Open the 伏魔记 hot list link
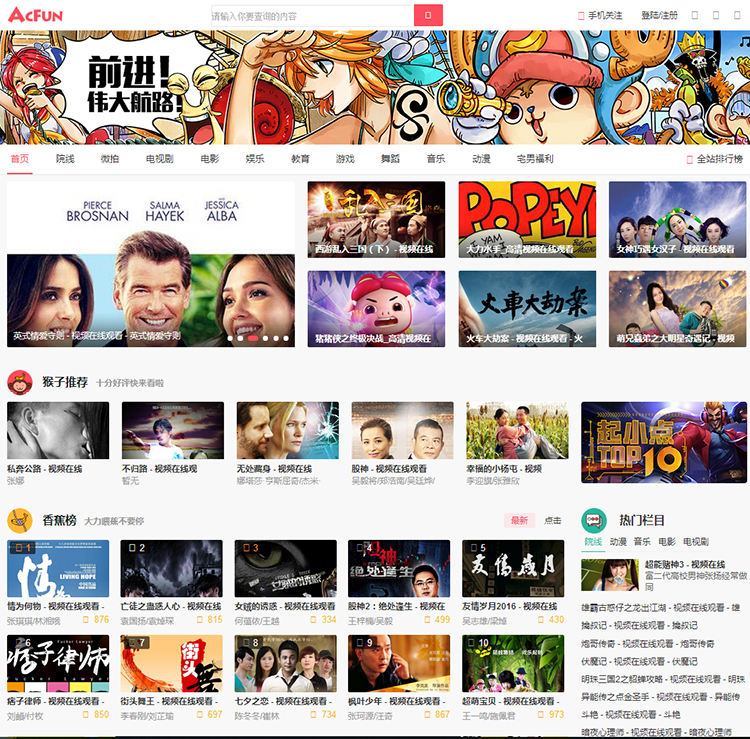This screenshot has width=750, height=739. 640,662
